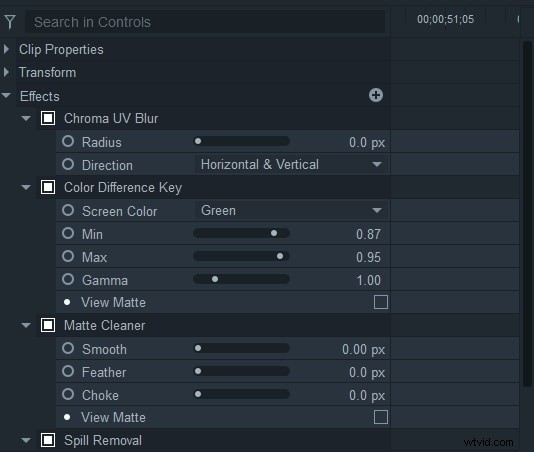Click the filter funnel icon
The height and width of the screenshot is (452, 534).
[10, 22]
